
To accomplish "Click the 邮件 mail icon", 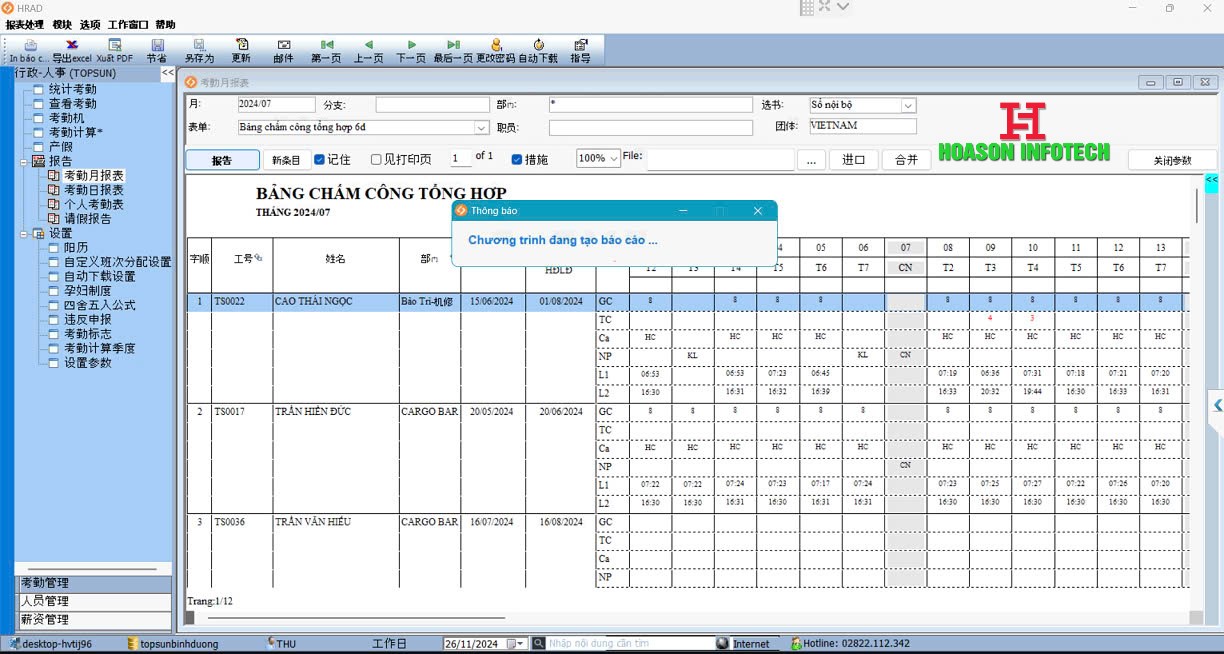I will (284, 45).
